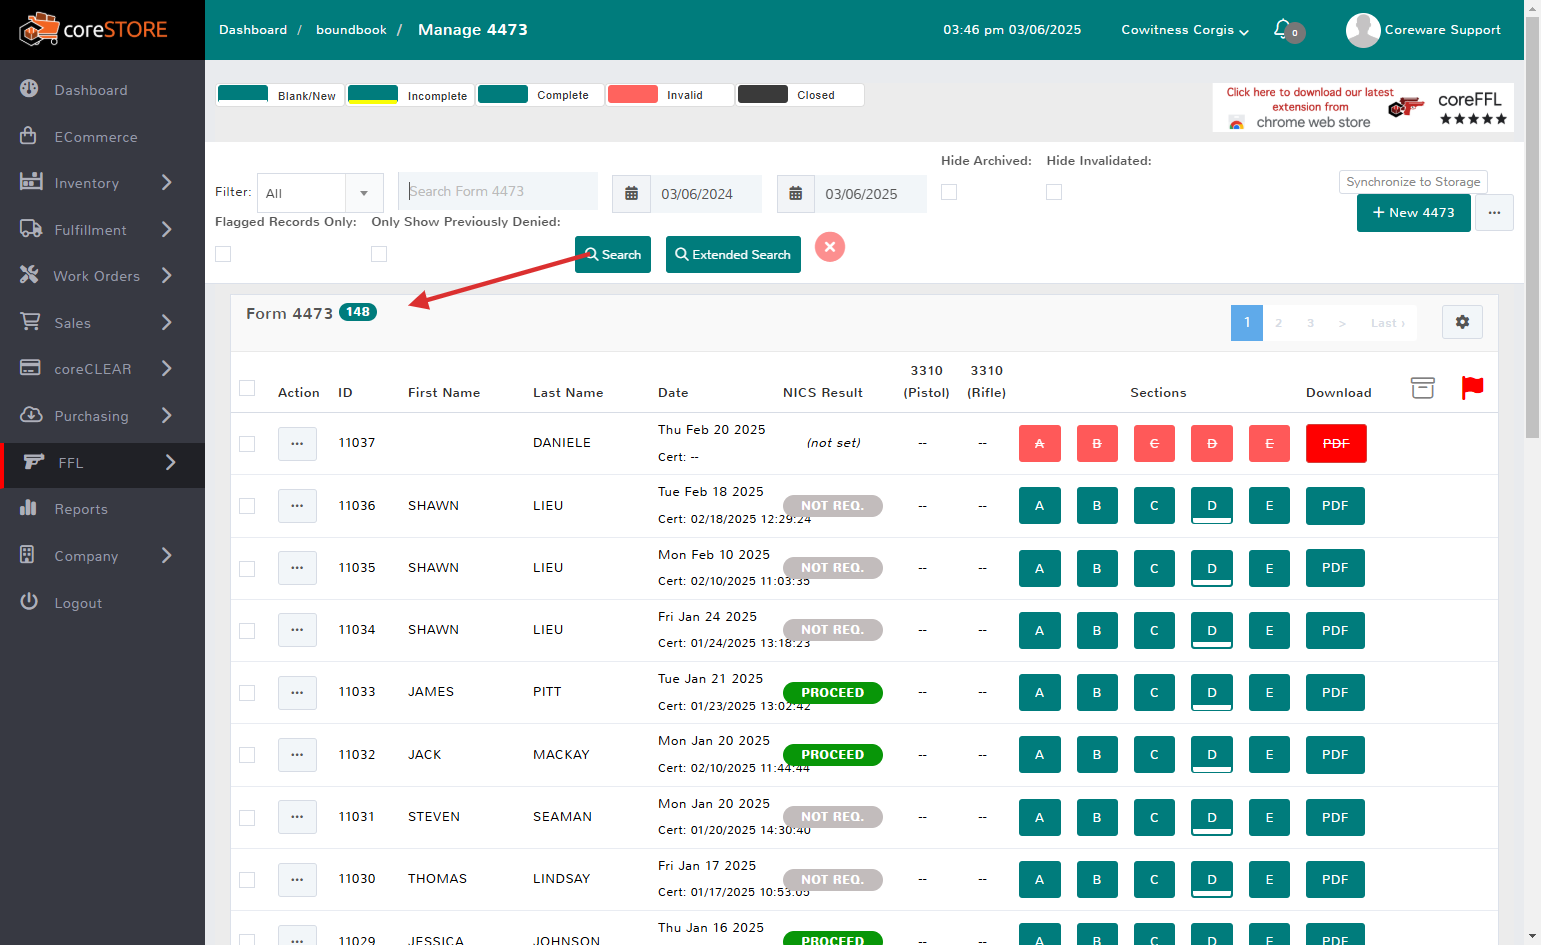
Task: Open the Sales sidebar menu item
Action: (x=102, y=322)
